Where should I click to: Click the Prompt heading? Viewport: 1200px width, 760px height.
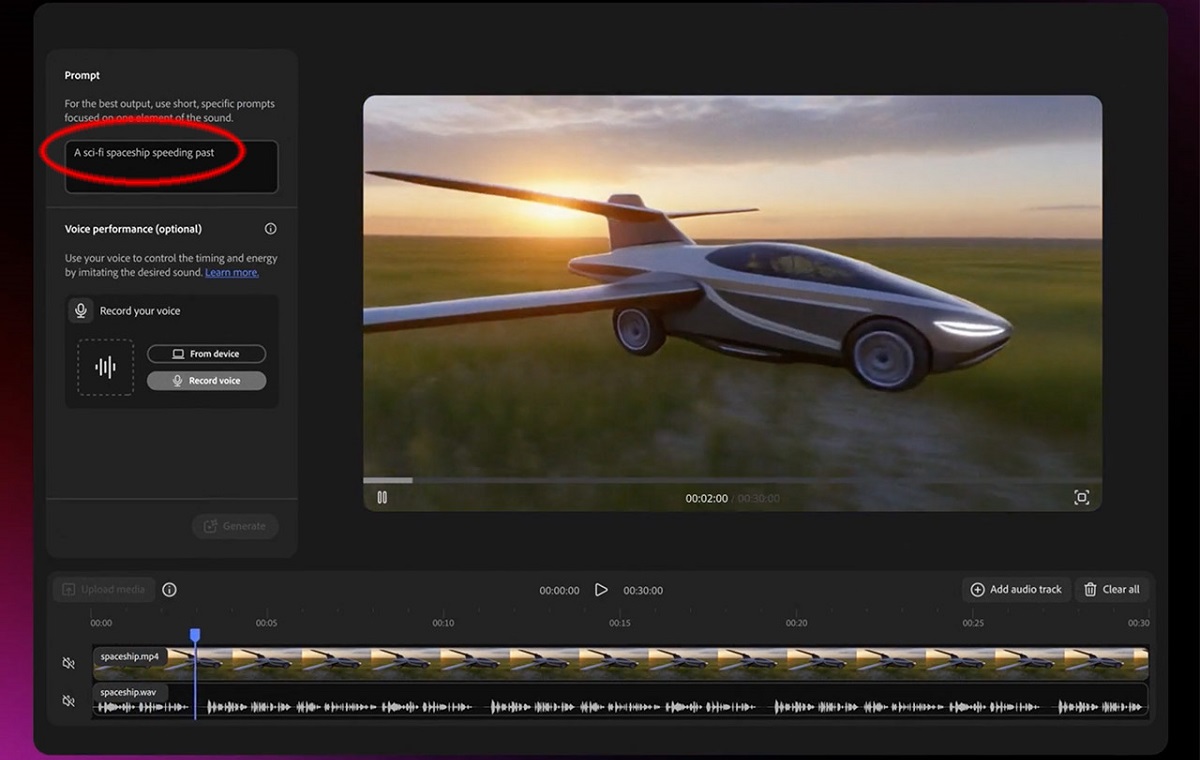tap(82, 75)
